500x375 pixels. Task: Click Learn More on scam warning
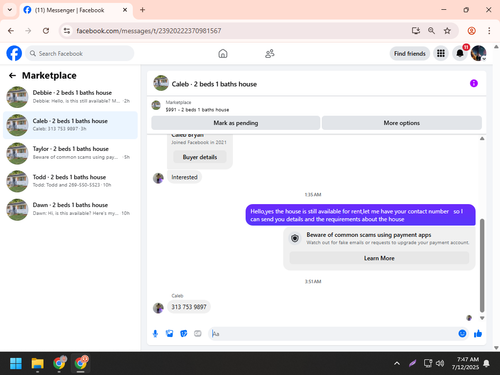pos(379,258)
